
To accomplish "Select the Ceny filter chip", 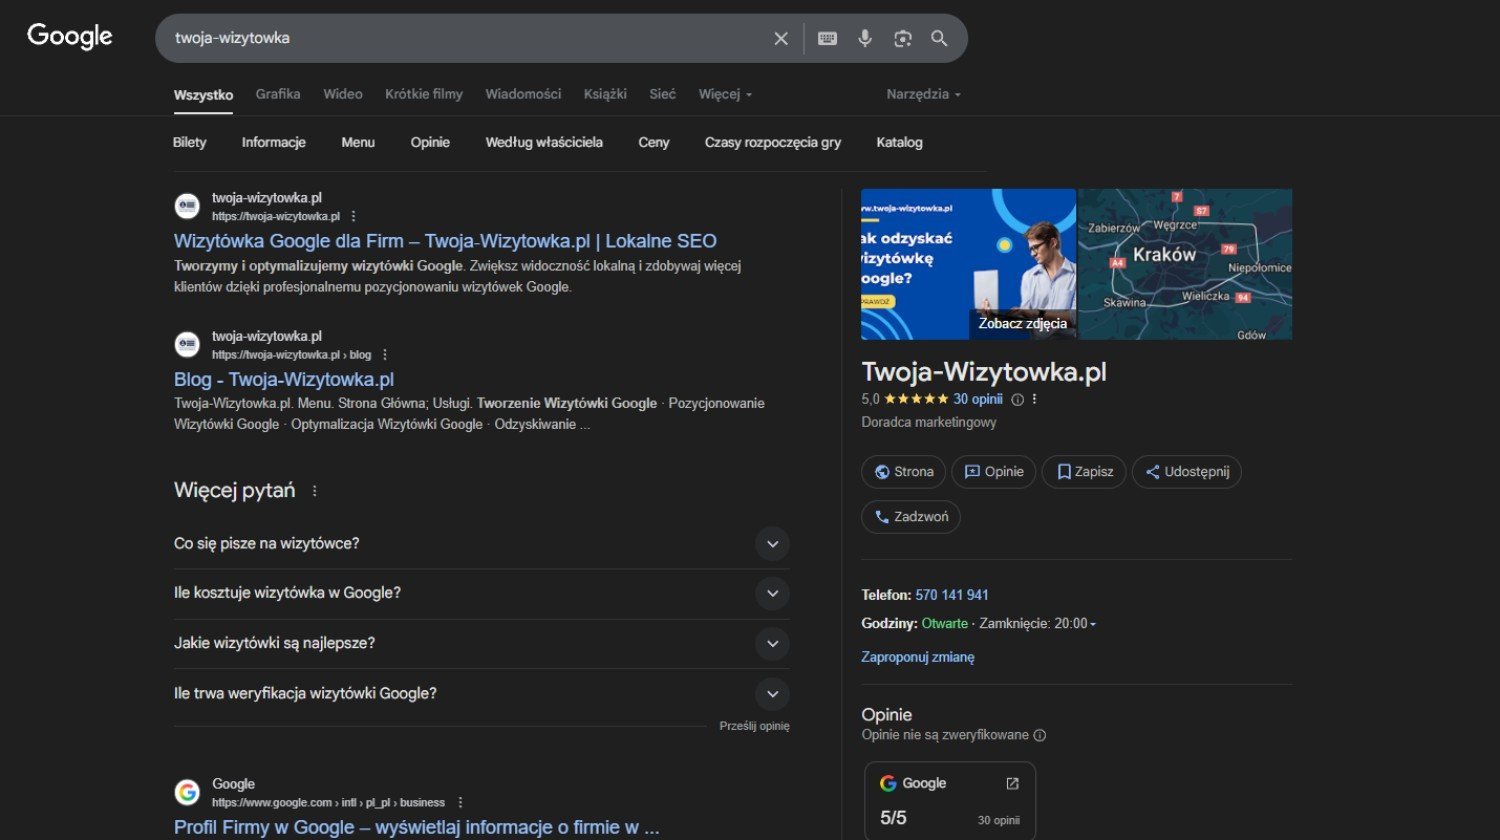I will tap(654, 142).
